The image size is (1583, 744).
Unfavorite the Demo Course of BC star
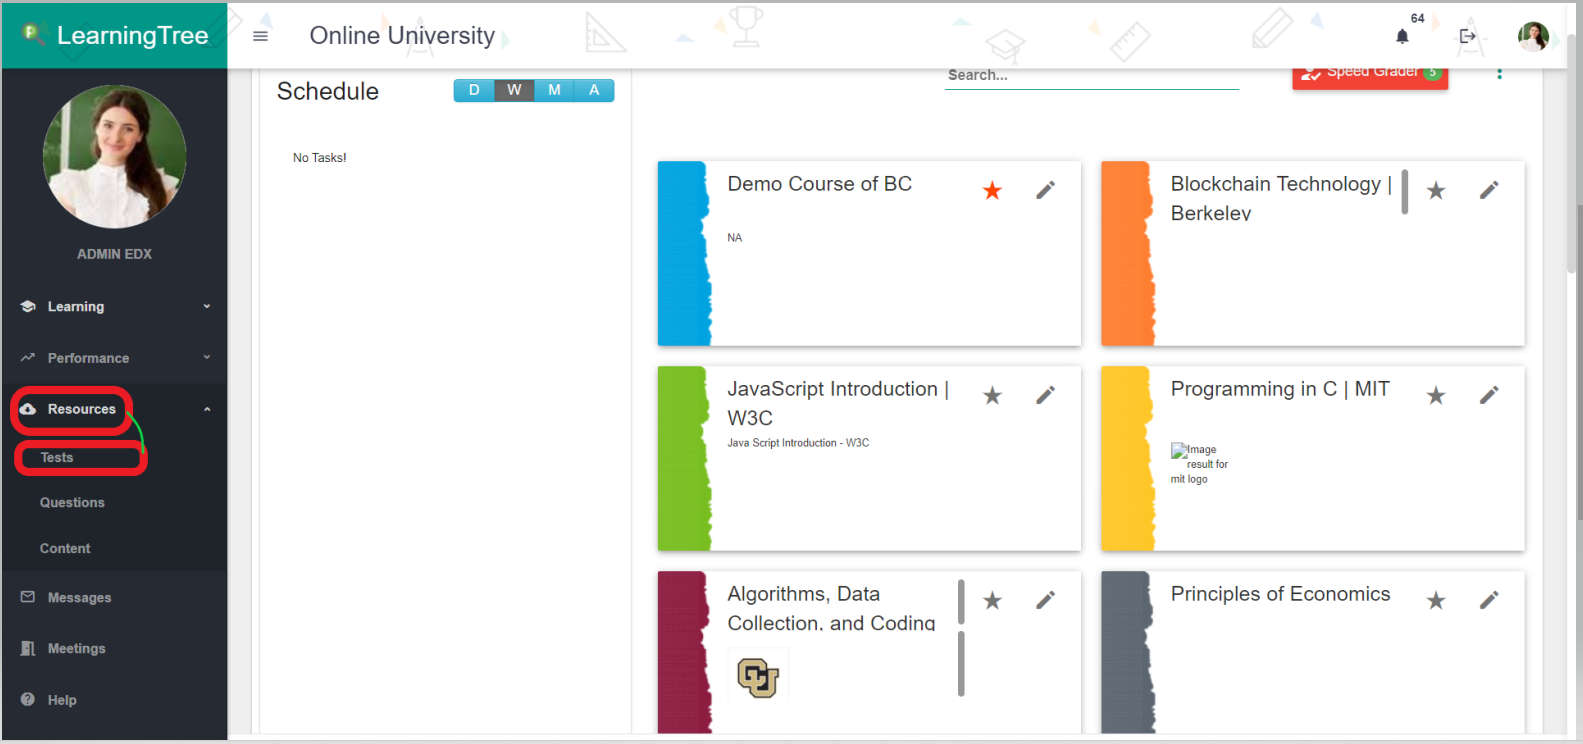click(991, 190)
